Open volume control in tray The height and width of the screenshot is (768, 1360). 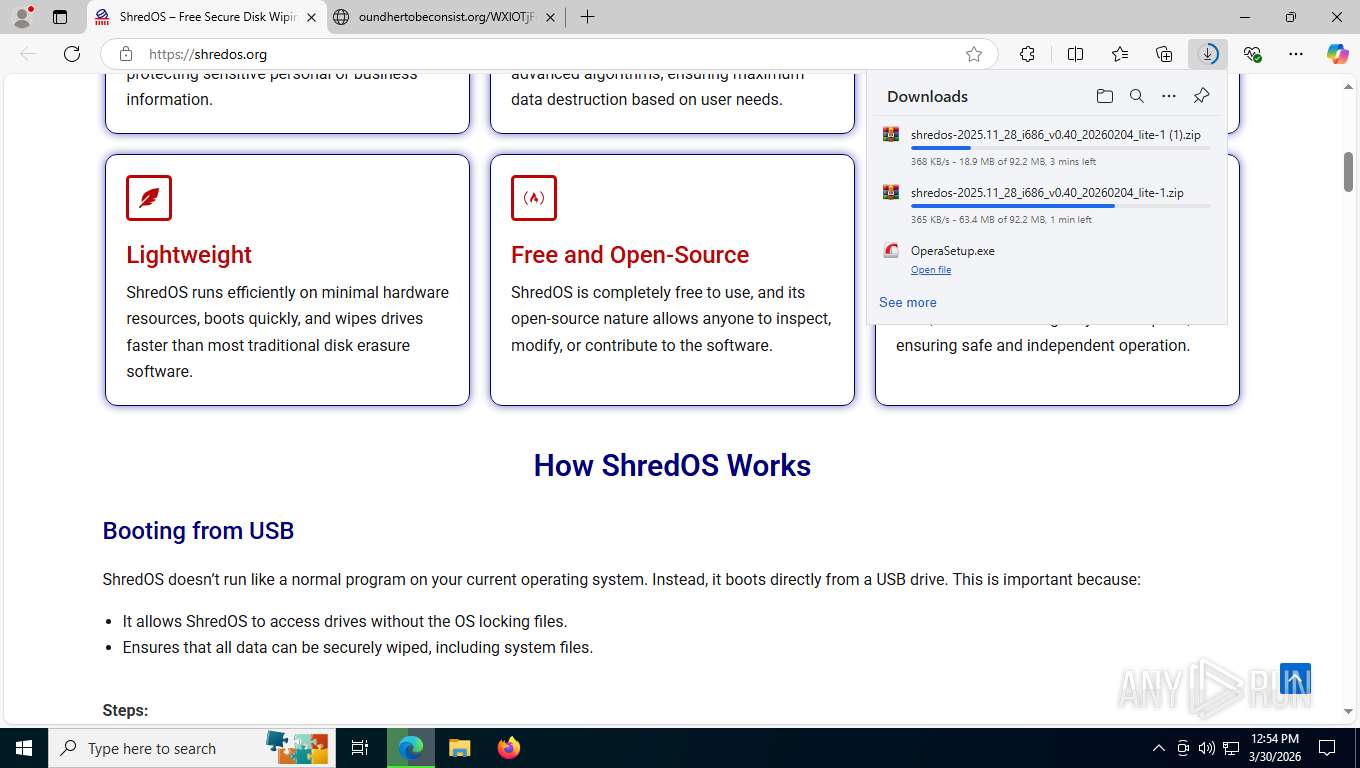[x=1207, y=748]
